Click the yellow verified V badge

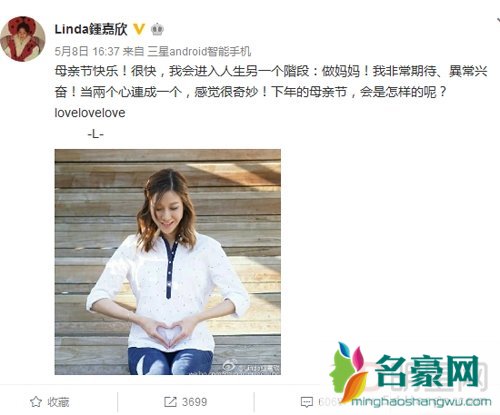click(x=139, y=29)
